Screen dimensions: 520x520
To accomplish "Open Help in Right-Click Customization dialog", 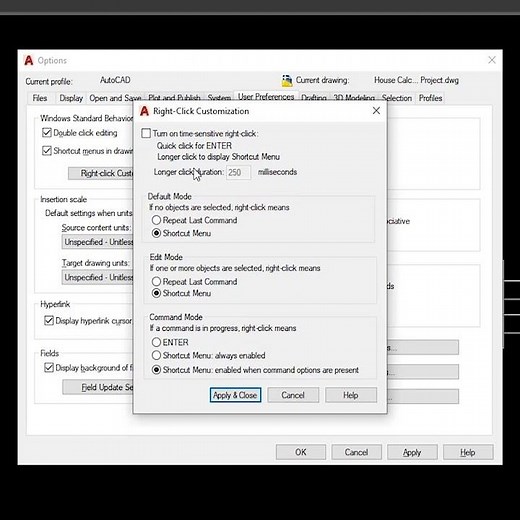I will (351, 395).
